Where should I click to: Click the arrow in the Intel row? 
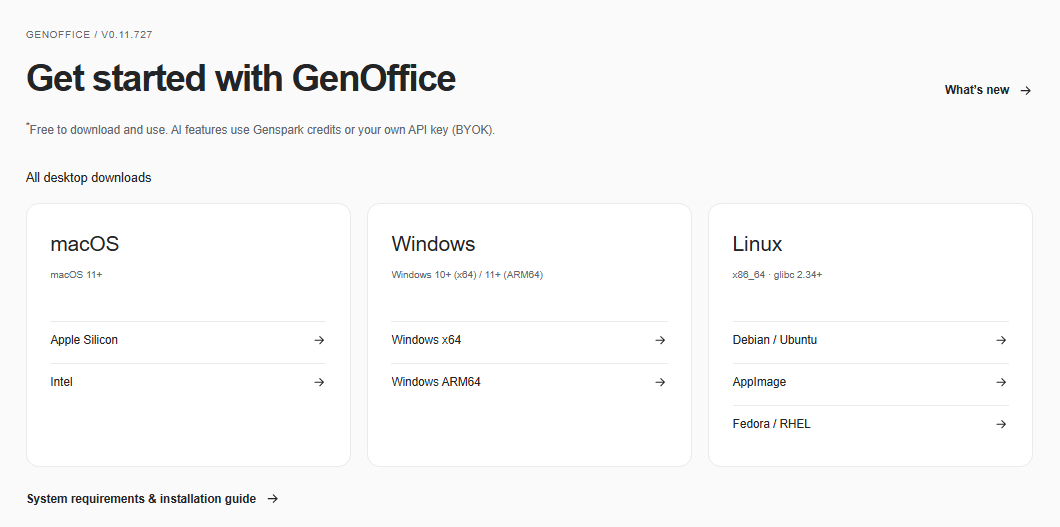click(319, 382)
